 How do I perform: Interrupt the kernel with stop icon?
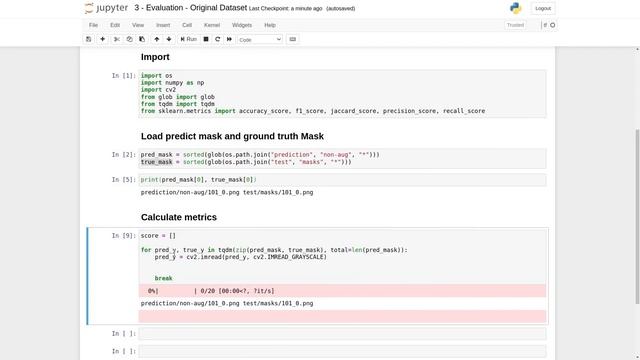coord(206,39)
